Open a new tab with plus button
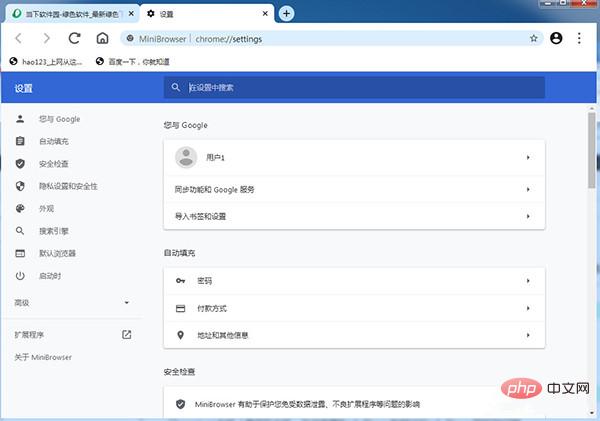The width and height of the screenshot is (600, 421). click(286, 14)
